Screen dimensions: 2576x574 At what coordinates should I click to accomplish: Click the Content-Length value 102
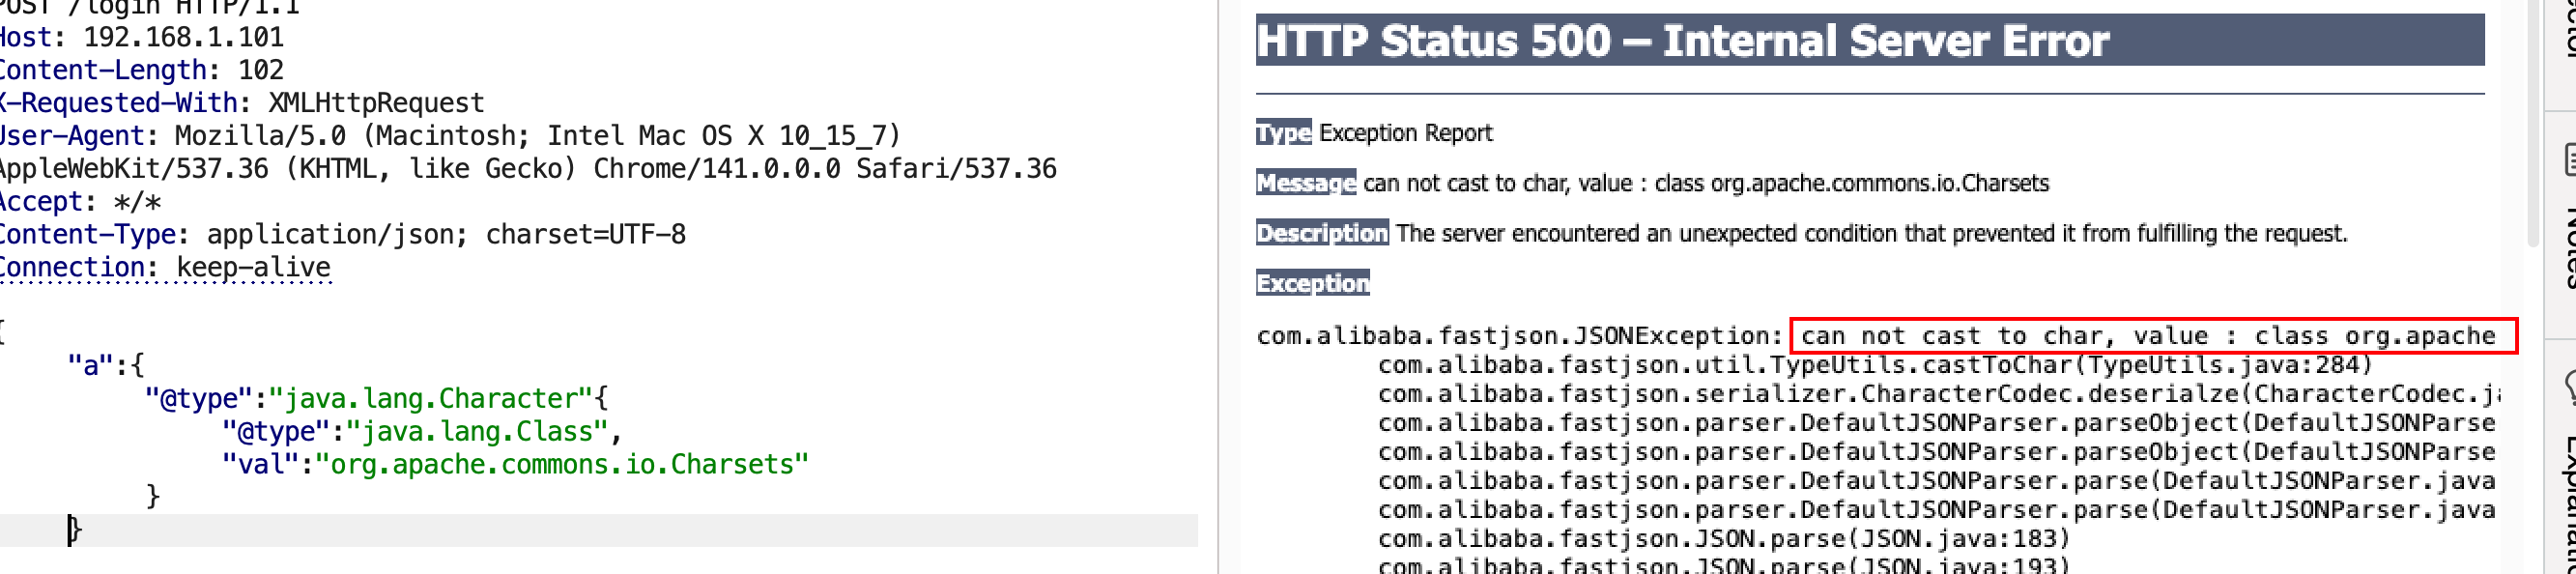pyautogui.click(x=260, y=70)
